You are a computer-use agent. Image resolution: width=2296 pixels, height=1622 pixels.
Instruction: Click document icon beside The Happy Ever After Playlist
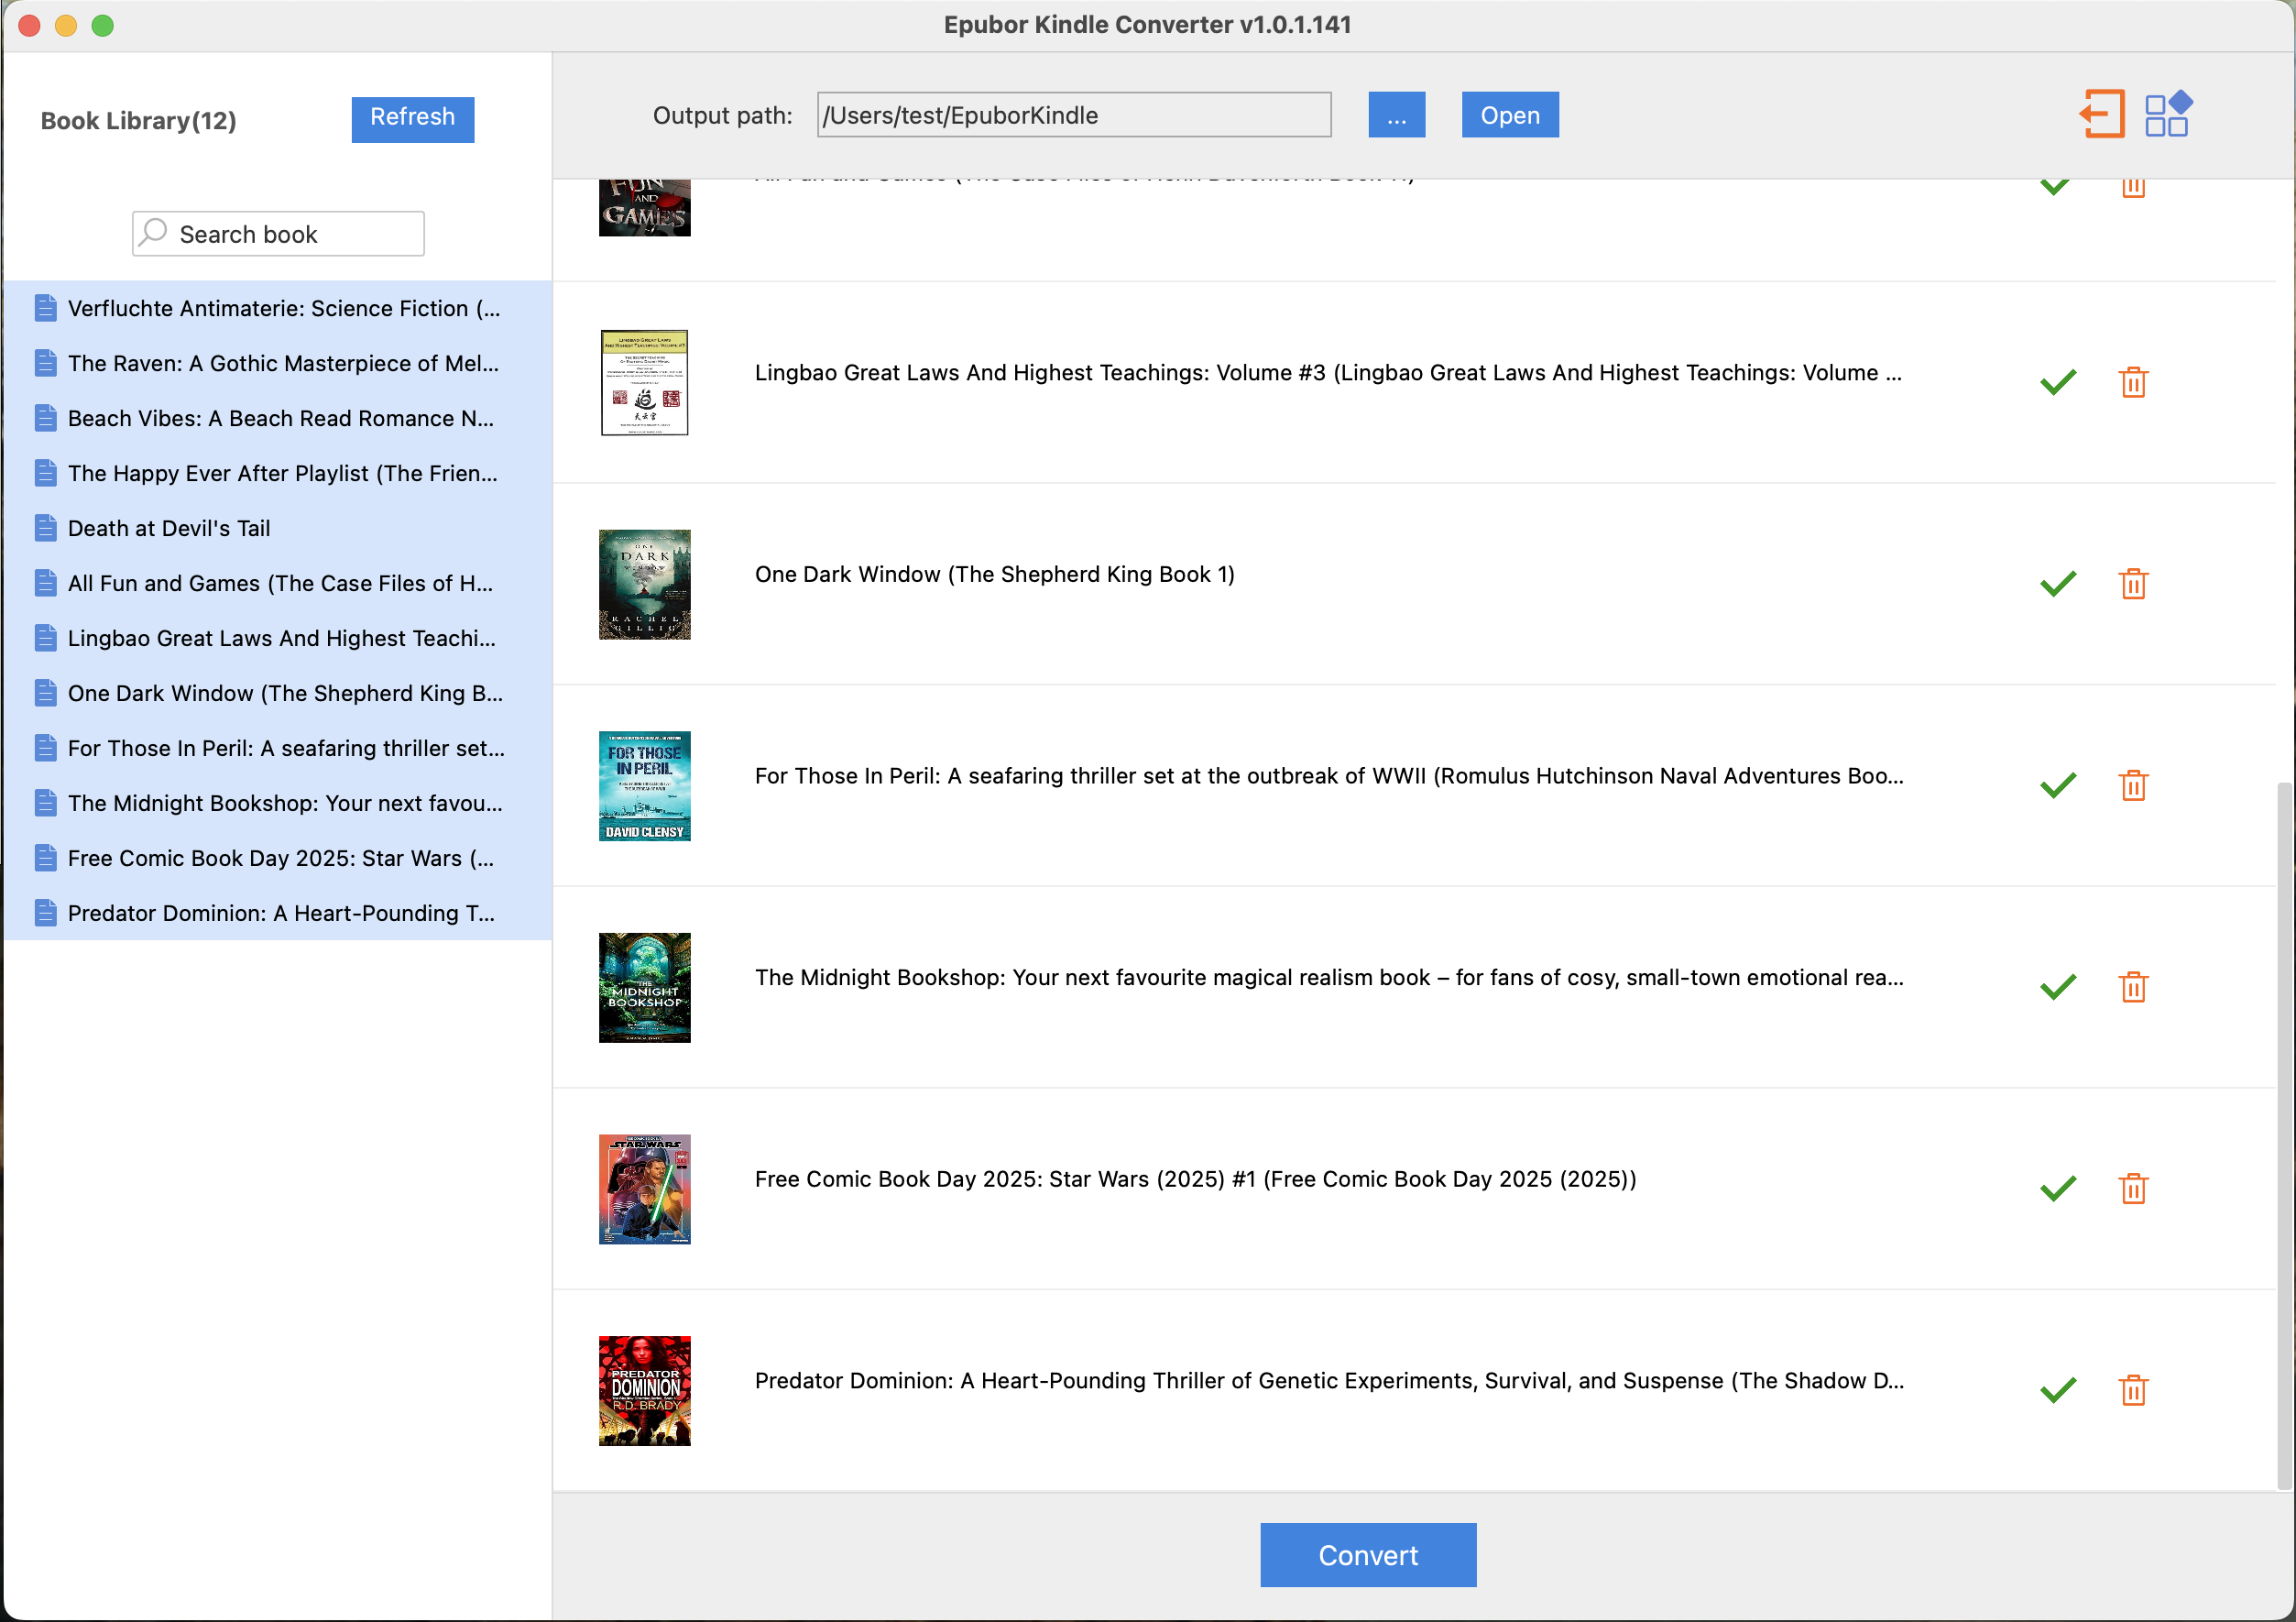[x=45, y=473]
